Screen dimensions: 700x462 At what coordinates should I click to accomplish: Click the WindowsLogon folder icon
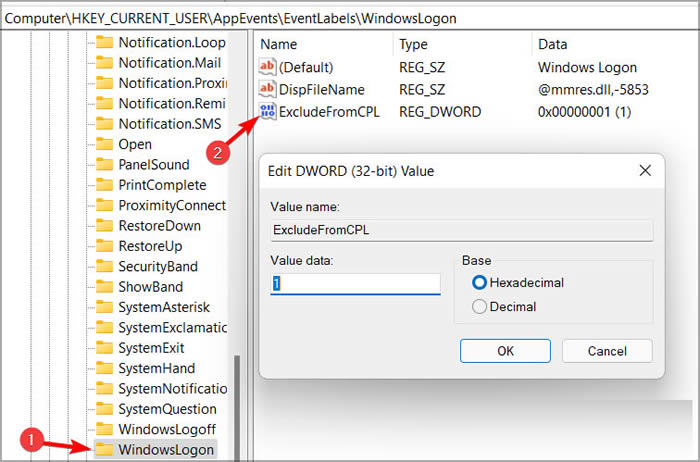tap(104, 450)
